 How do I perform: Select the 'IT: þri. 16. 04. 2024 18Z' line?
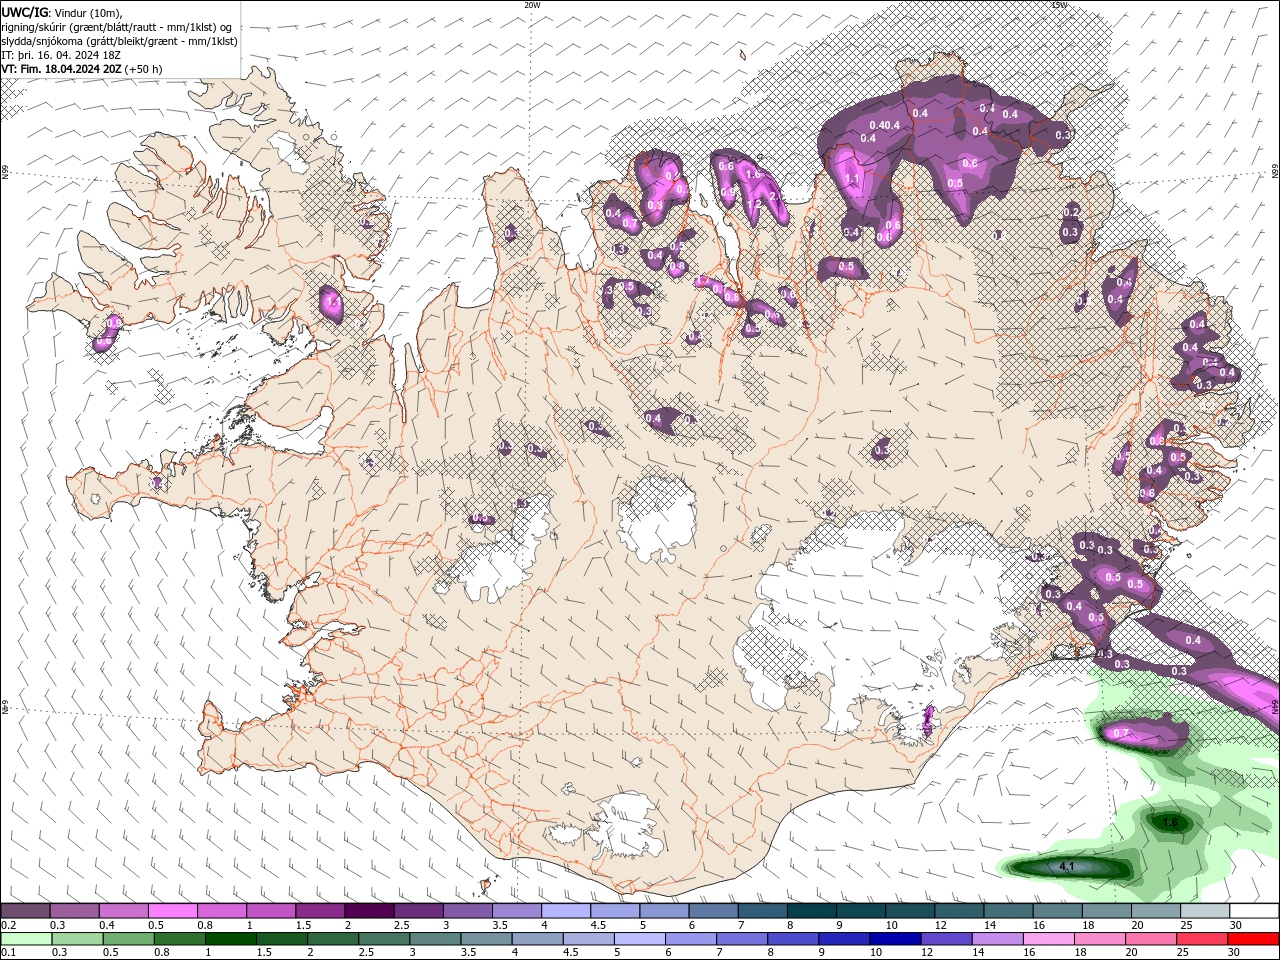[x=62, y=55]
